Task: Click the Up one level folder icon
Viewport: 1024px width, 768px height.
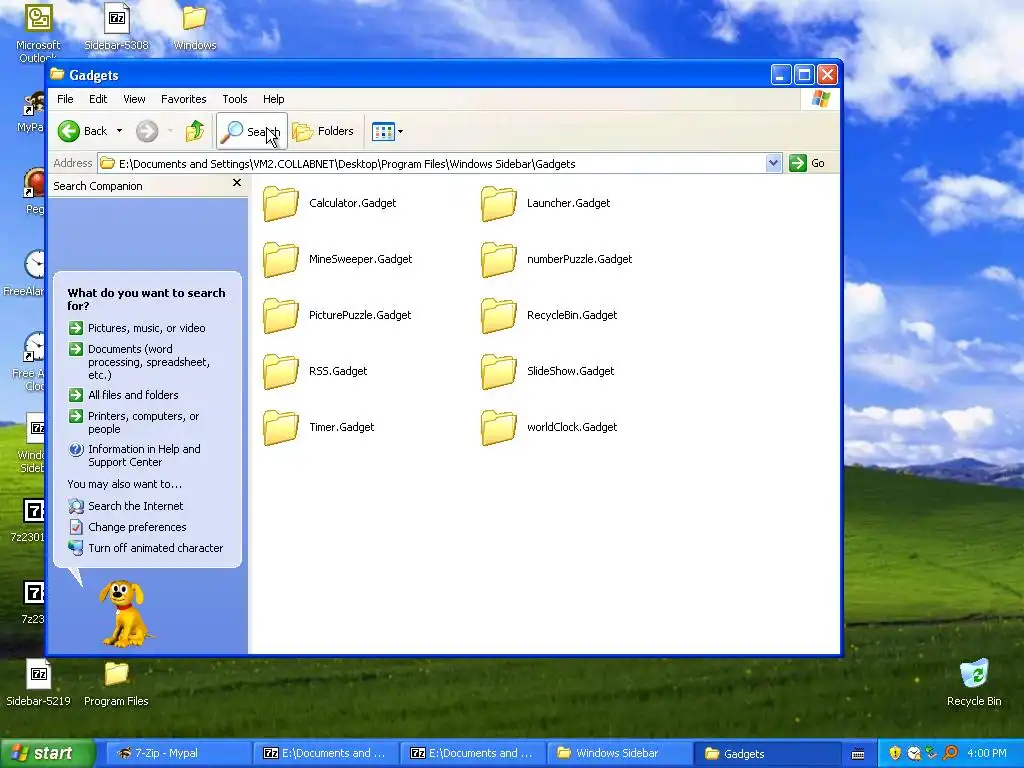Action: (x=195, y=131)
